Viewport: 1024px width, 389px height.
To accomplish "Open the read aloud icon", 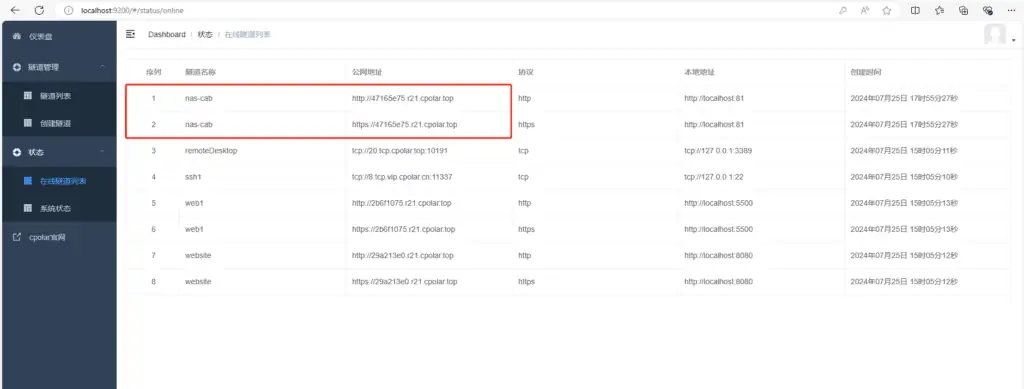I will pos(865,10).
